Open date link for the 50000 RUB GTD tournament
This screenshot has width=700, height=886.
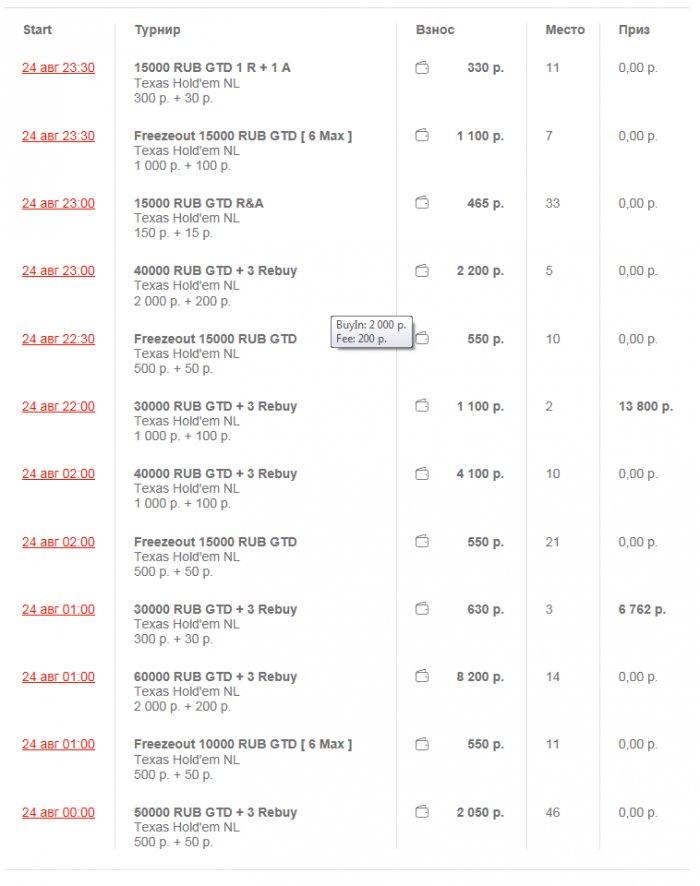coord(58,812)
